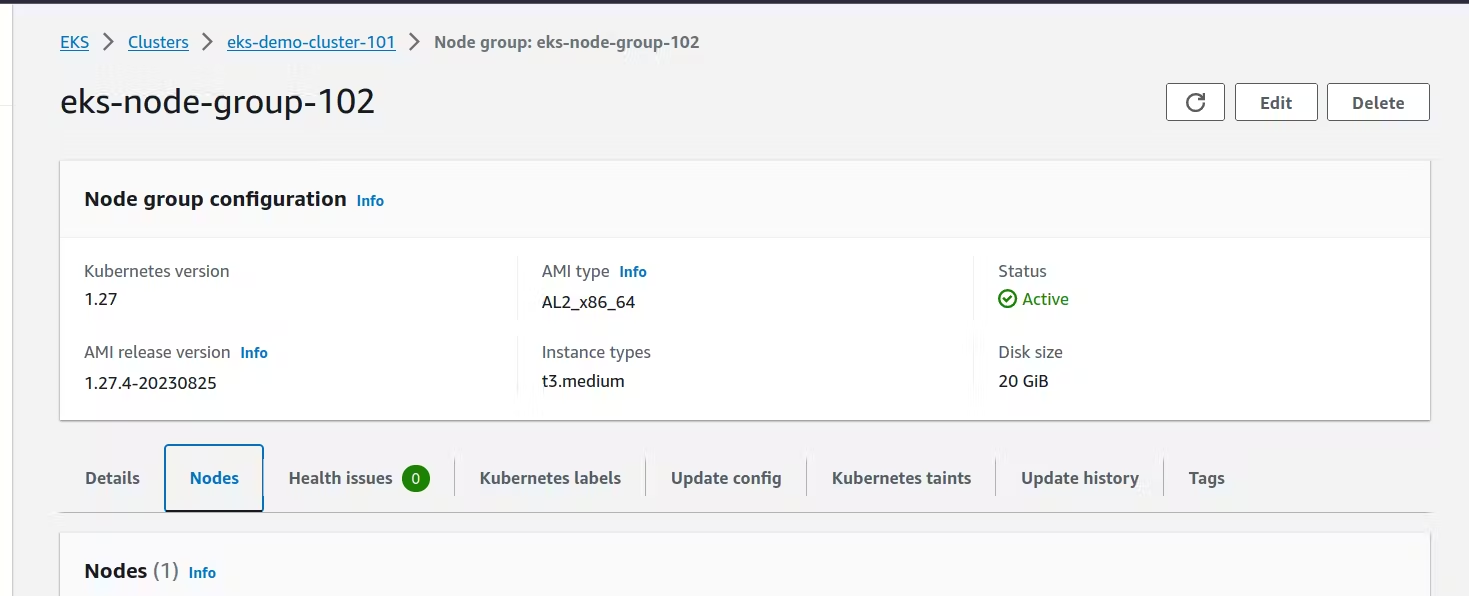This screenshot has width=1469, height=596.
Task: Open Info next to Node group configuration
Action: [x=370, y=200]
